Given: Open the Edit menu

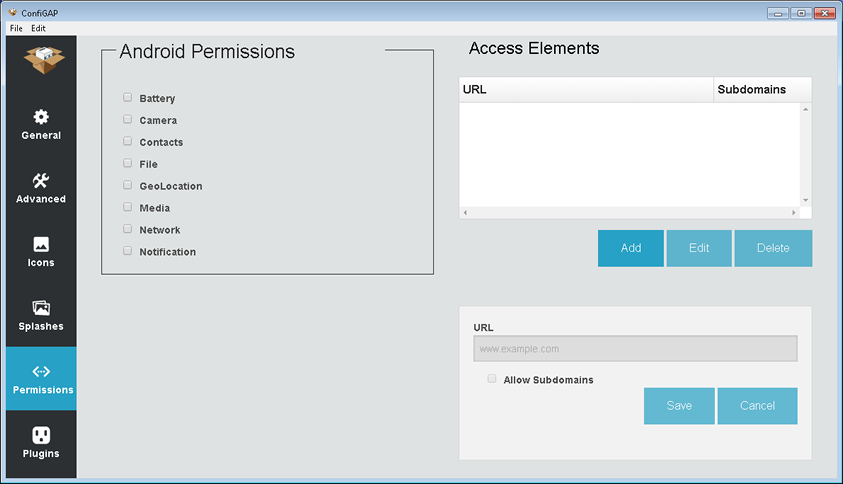Looking at the screenshot, I should pos(38,28).
